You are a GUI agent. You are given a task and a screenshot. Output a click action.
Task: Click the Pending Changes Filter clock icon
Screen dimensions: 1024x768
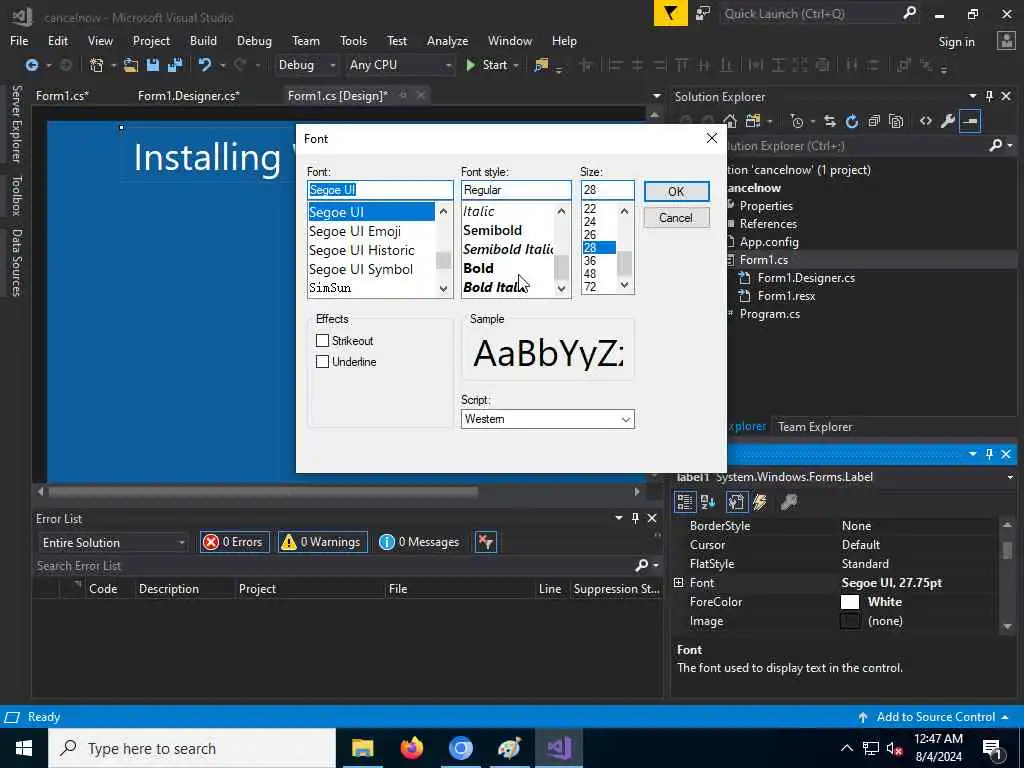point(797,121)
